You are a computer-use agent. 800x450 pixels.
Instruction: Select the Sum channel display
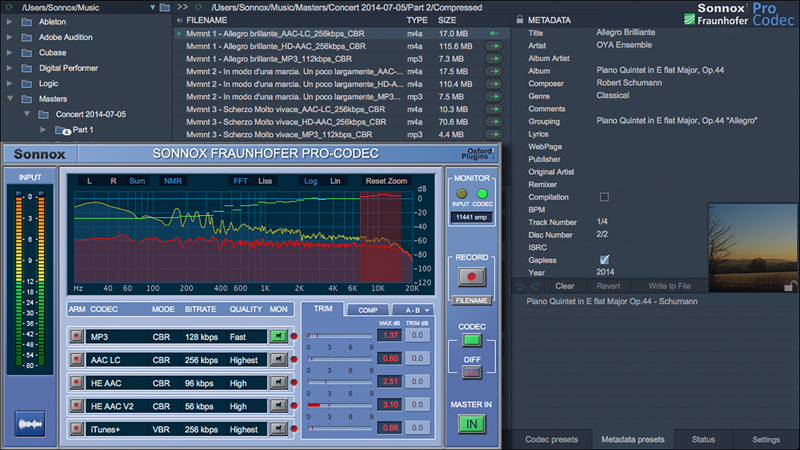coord(137,181)
